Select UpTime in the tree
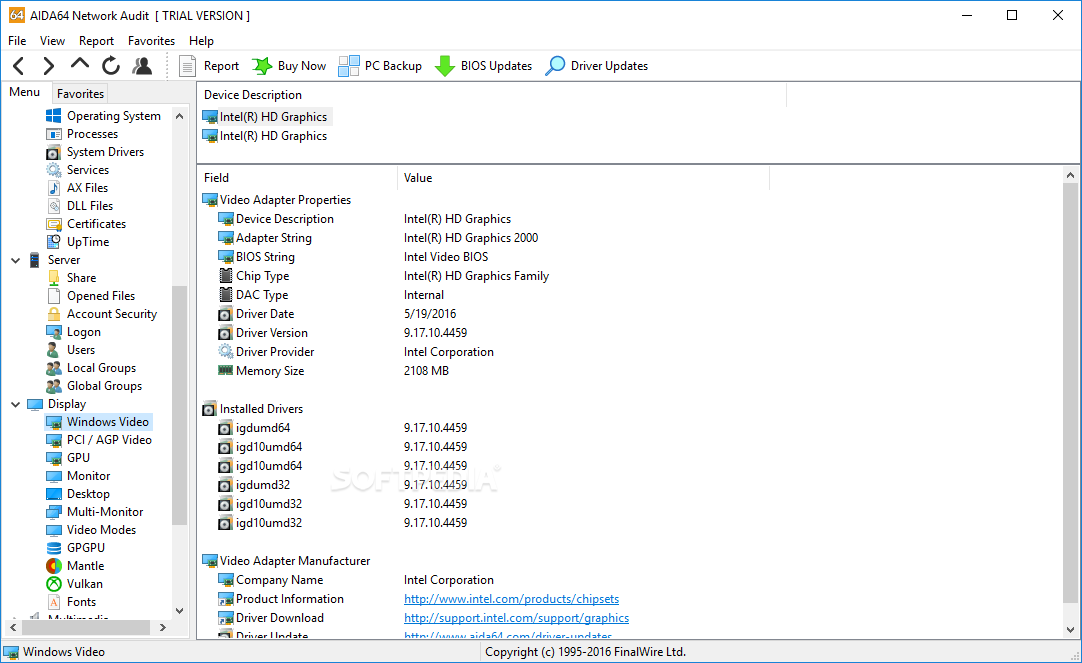Screen dimensions: 1082x663 click(77, 241)
